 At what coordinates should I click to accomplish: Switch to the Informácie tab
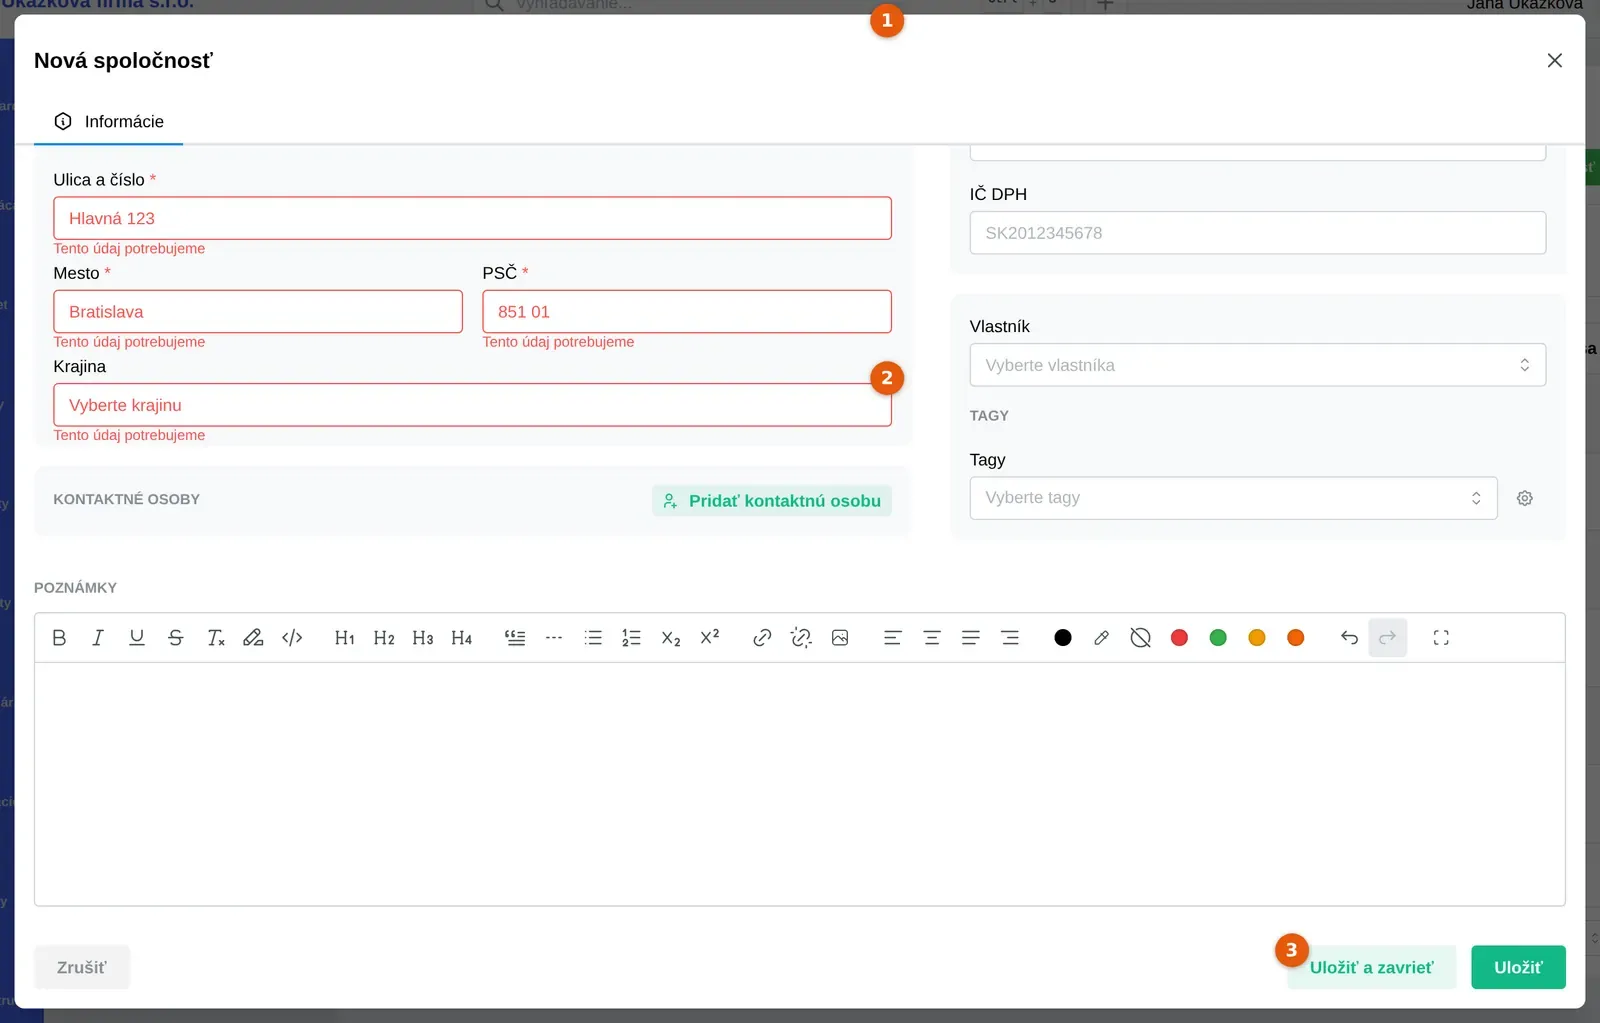pos(109,122)
